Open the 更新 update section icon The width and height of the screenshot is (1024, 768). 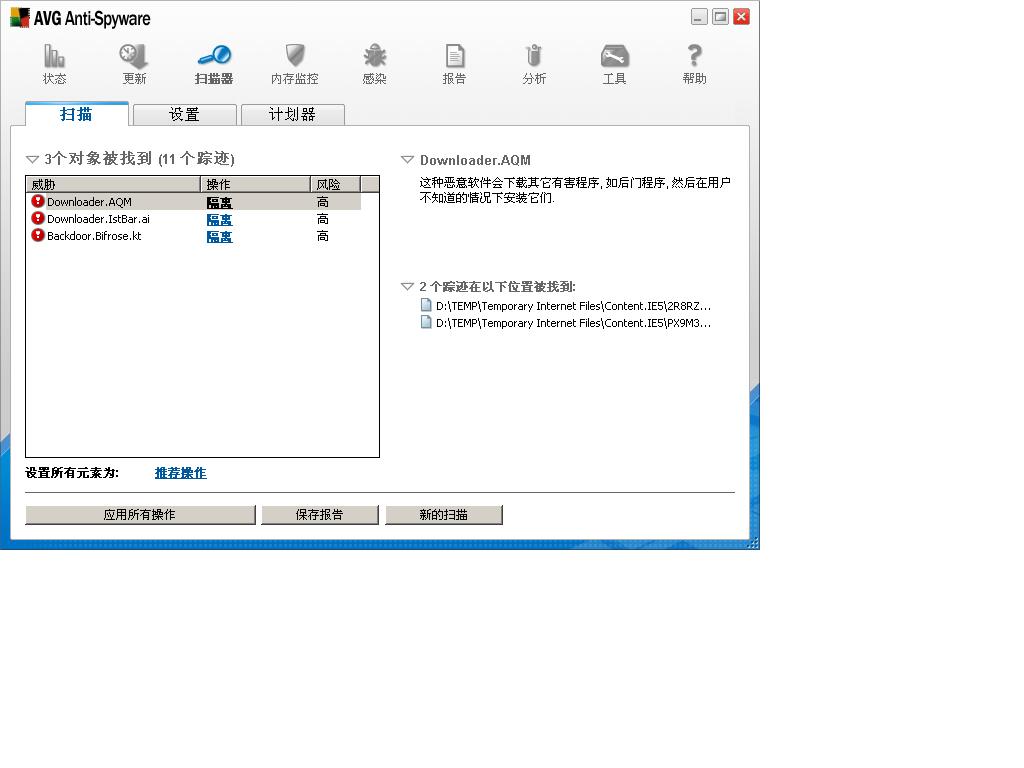(x=134, y=57)
